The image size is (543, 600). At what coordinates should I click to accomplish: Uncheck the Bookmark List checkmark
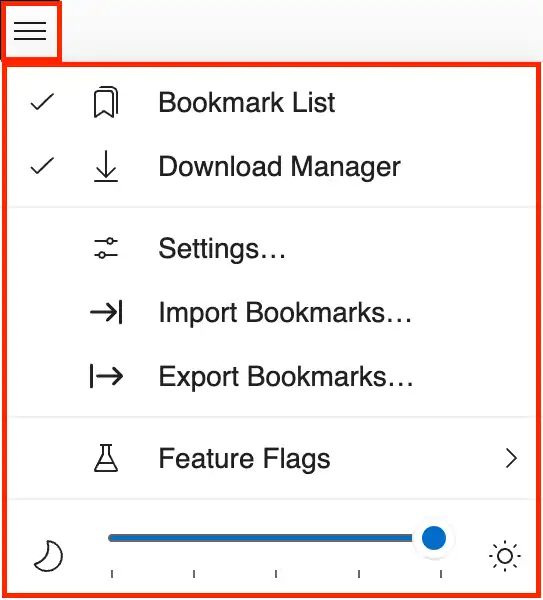(42, 102)
